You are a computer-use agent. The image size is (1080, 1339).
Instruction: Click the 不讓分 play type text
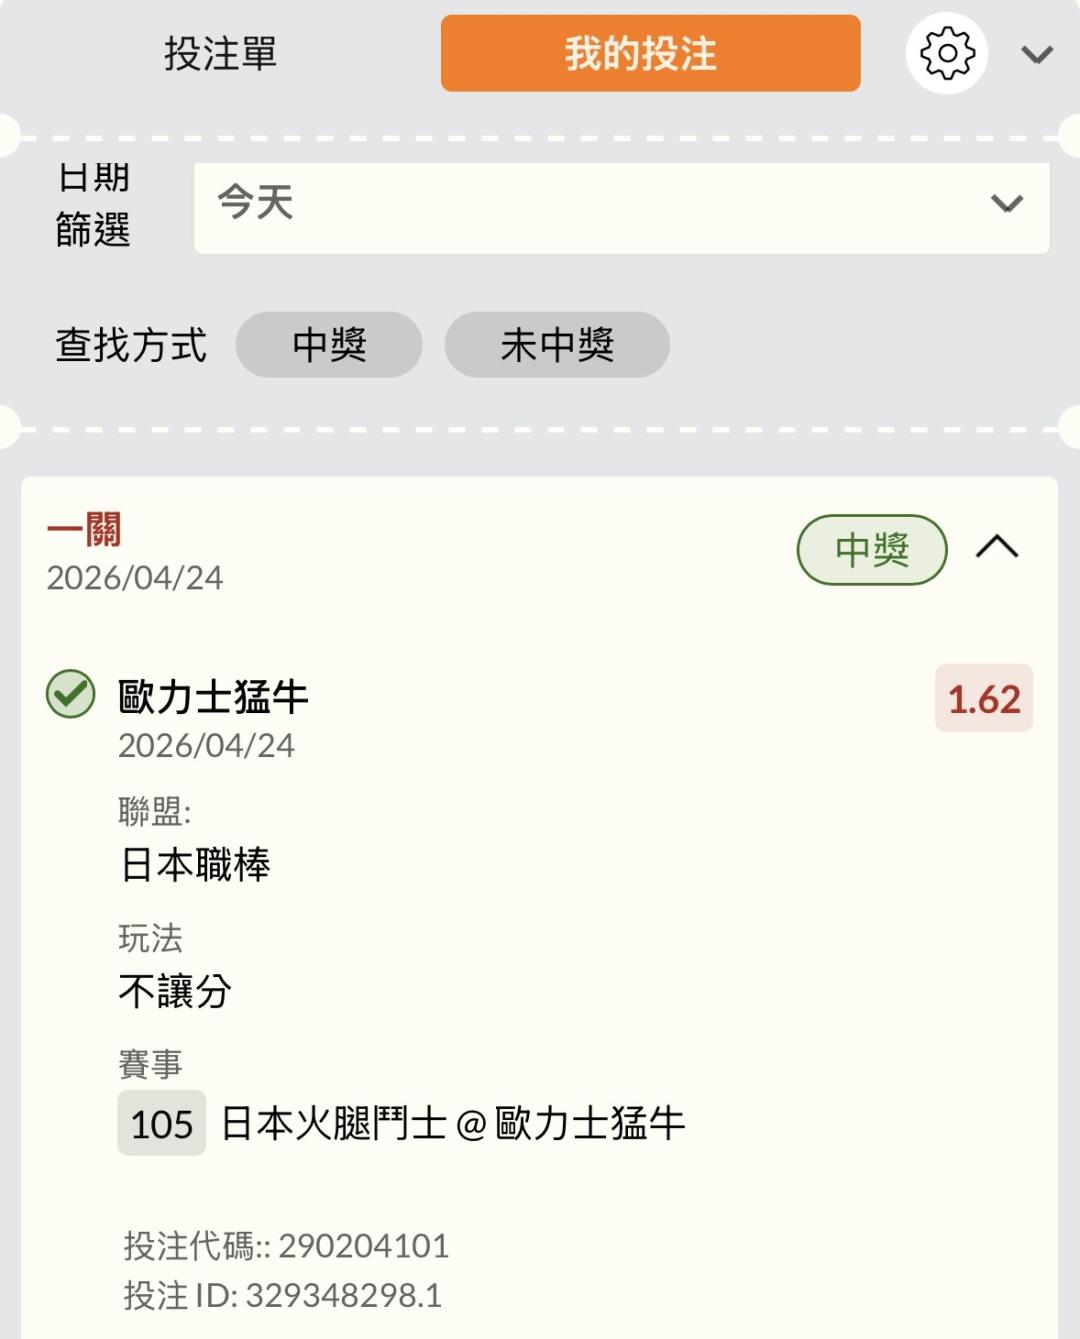click(175, 992)
